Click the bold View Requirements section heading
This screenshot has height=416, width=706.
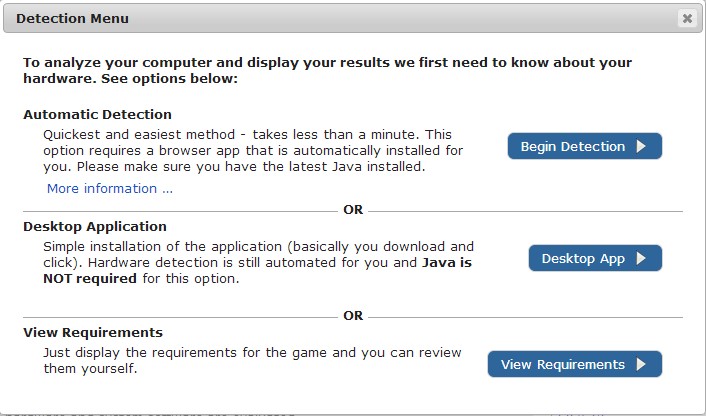[93, 333]
